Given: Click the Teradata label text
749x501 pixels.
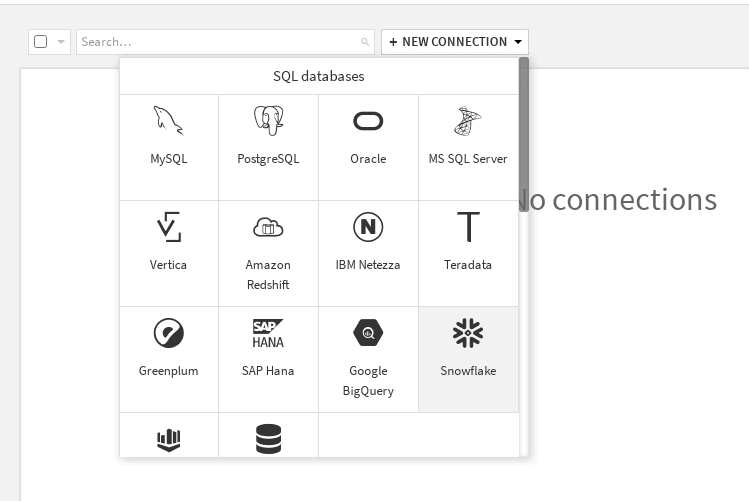Looking at the screenshot, I should pyautogui.click(x=468, y=265).
